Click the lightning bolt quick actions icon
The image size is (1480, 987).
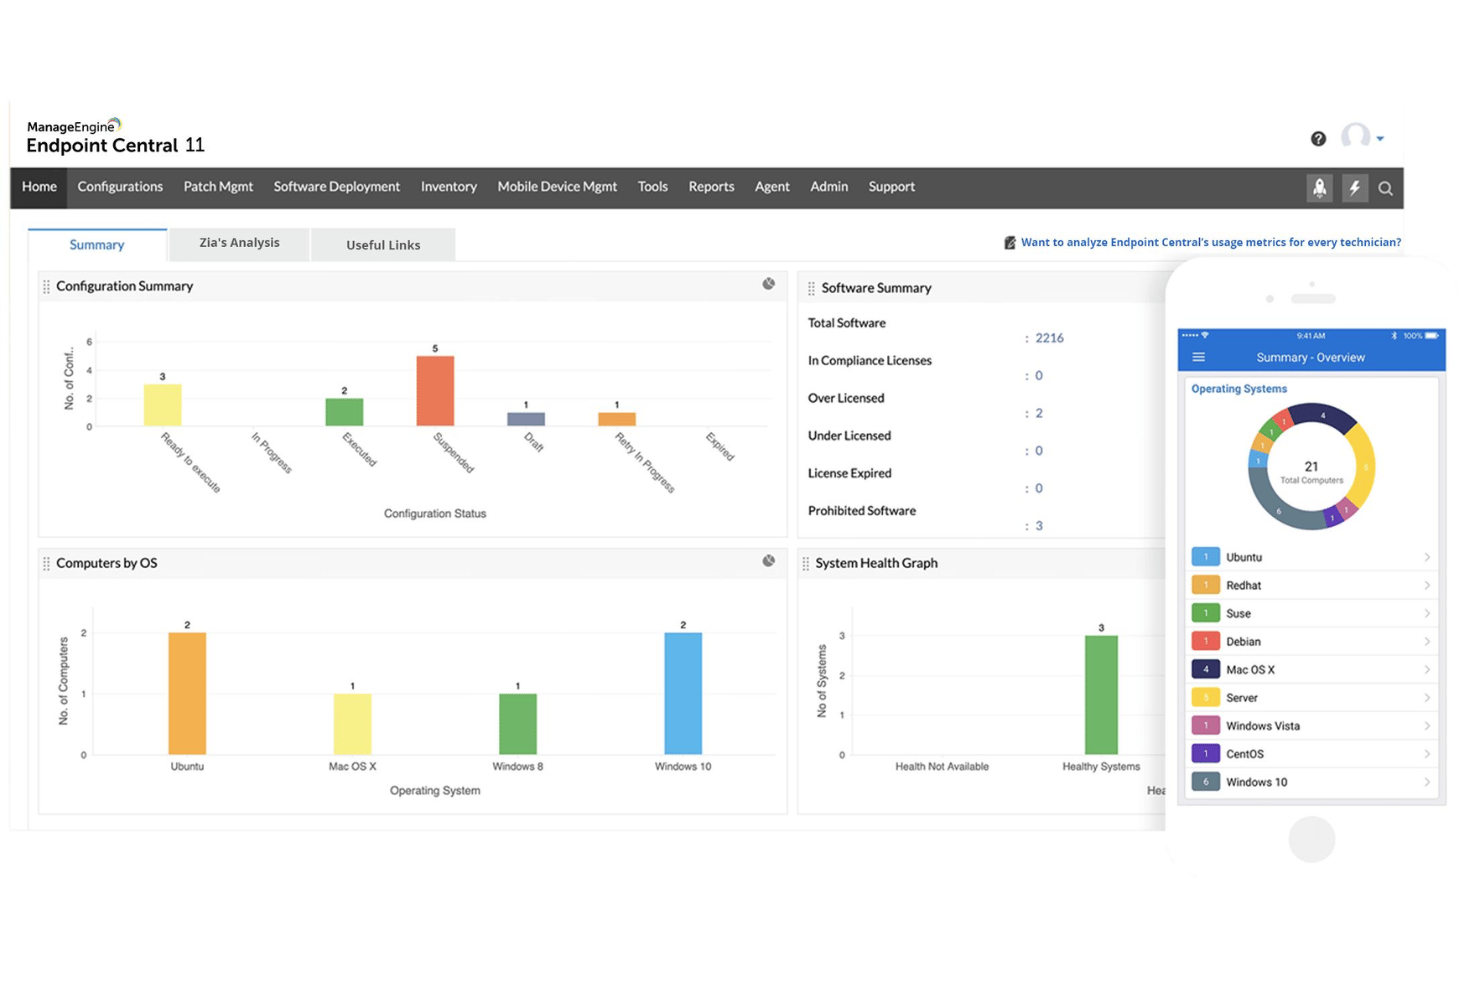[1355, 188]
